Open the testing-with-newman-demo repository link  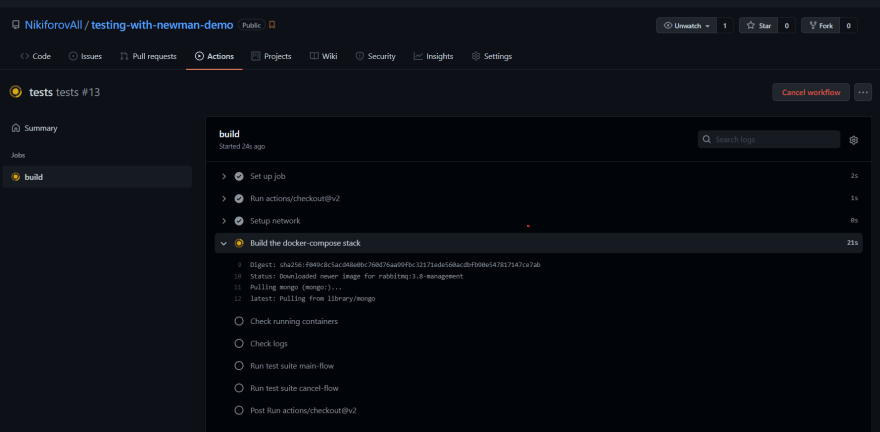(162, 25)
